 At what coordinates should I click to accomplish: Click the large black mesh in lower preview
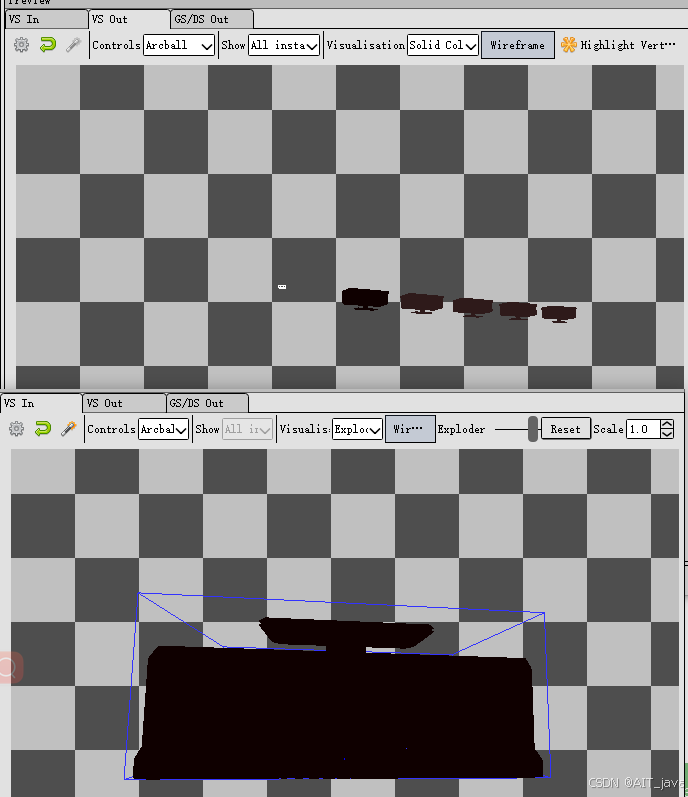pos(338,712)
